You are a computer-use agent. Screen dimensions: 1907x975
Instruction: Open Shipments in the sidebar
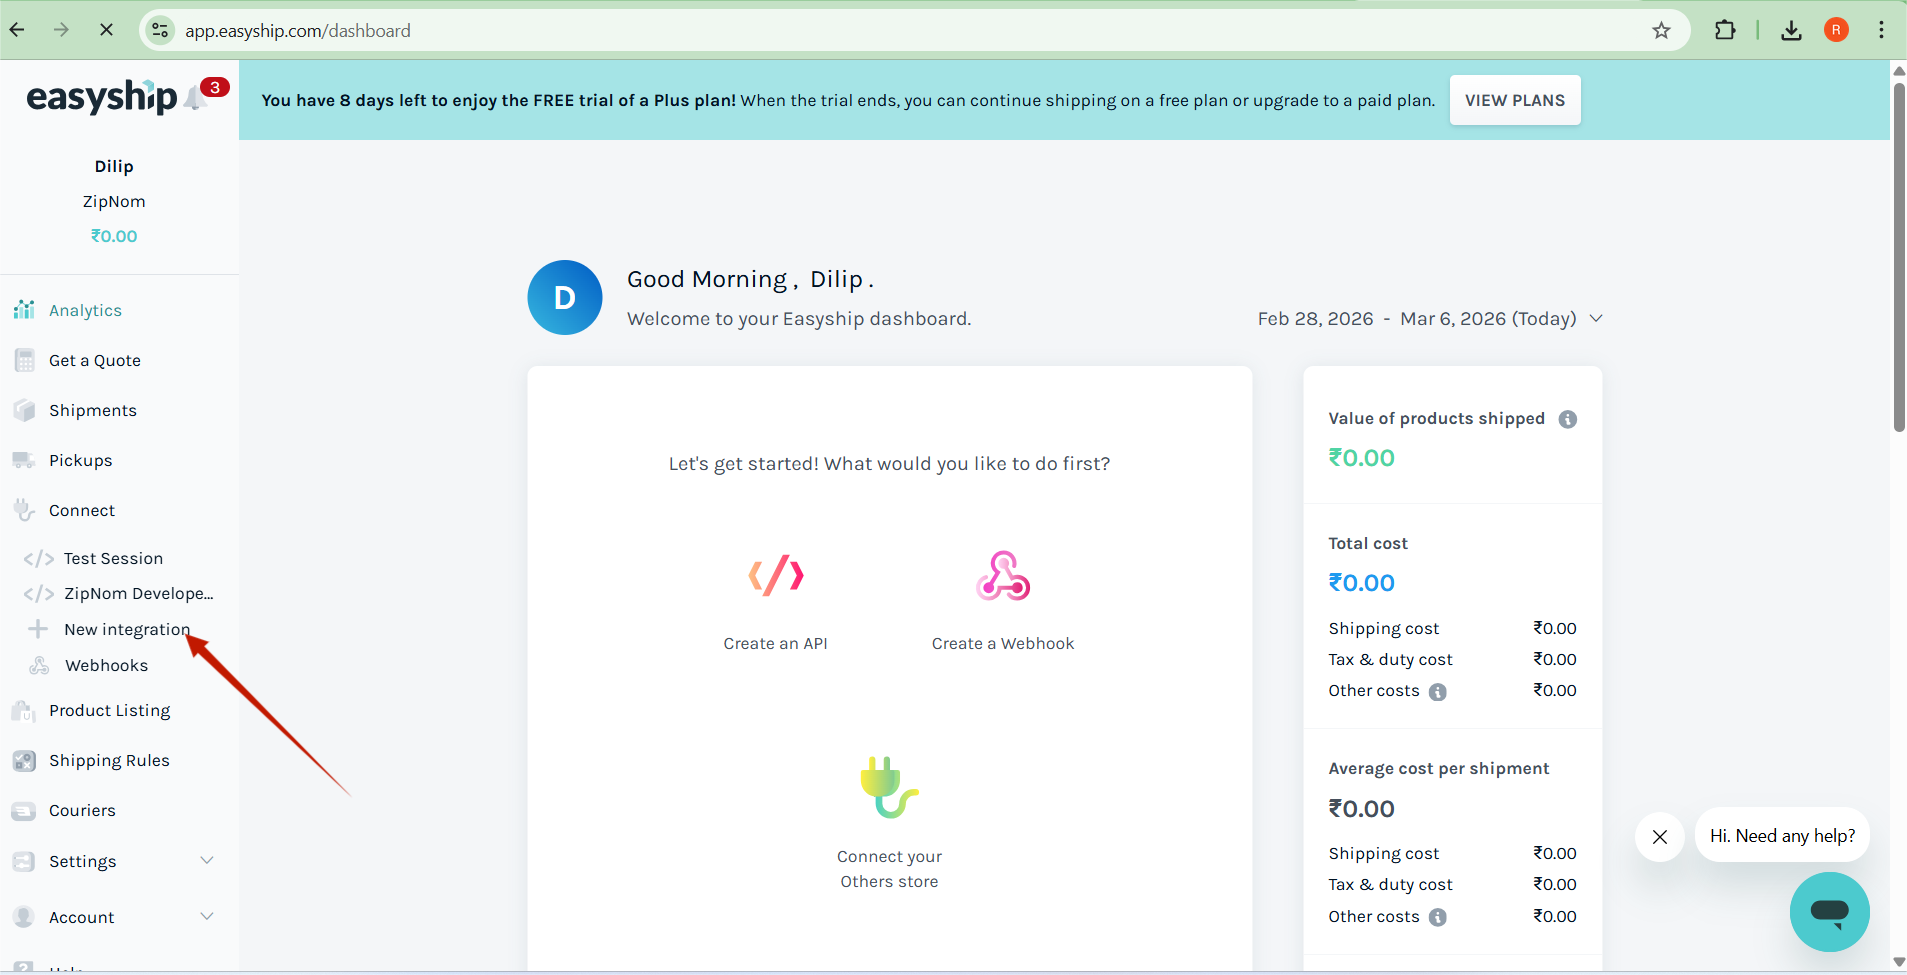coord(92,411)
